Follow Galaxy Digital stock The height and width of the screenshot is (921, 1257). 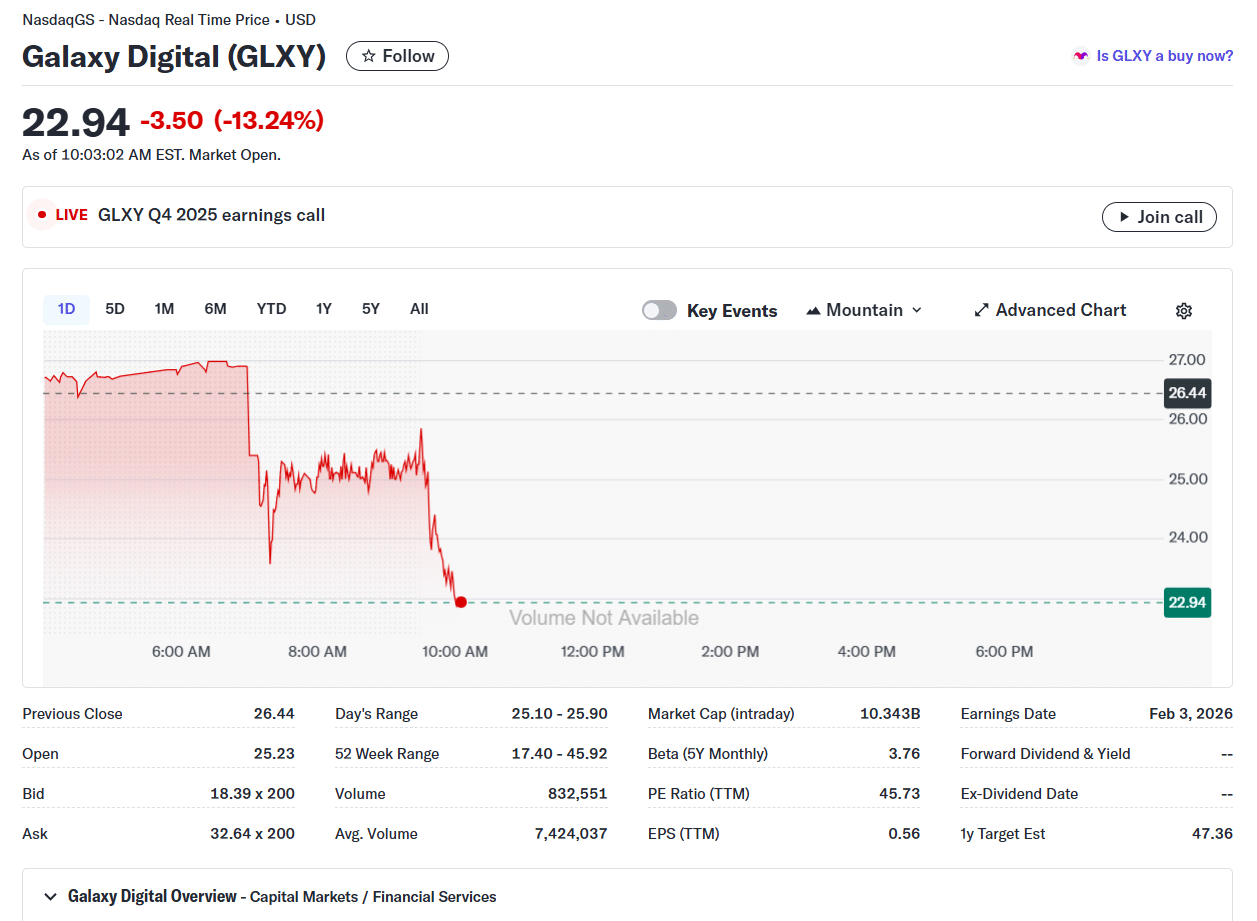(397, 56)
